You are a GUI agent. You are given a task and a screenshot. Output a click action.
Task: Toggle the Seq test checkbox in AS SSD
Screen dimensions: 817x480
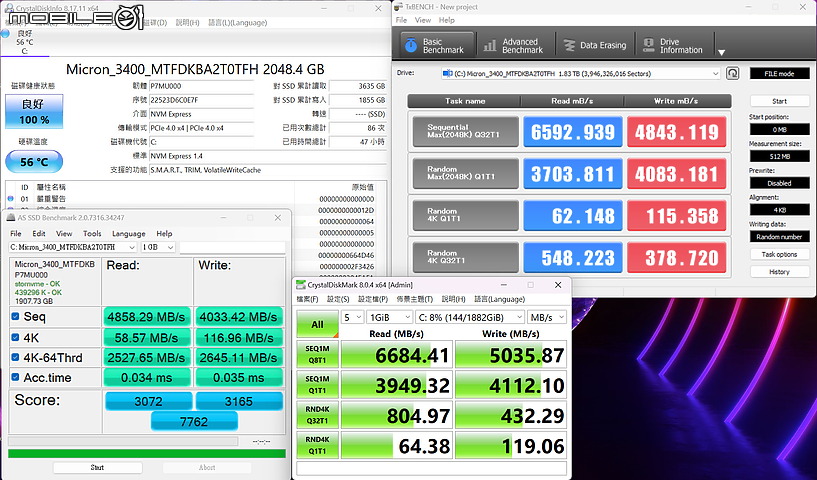(x=15, y=316)
